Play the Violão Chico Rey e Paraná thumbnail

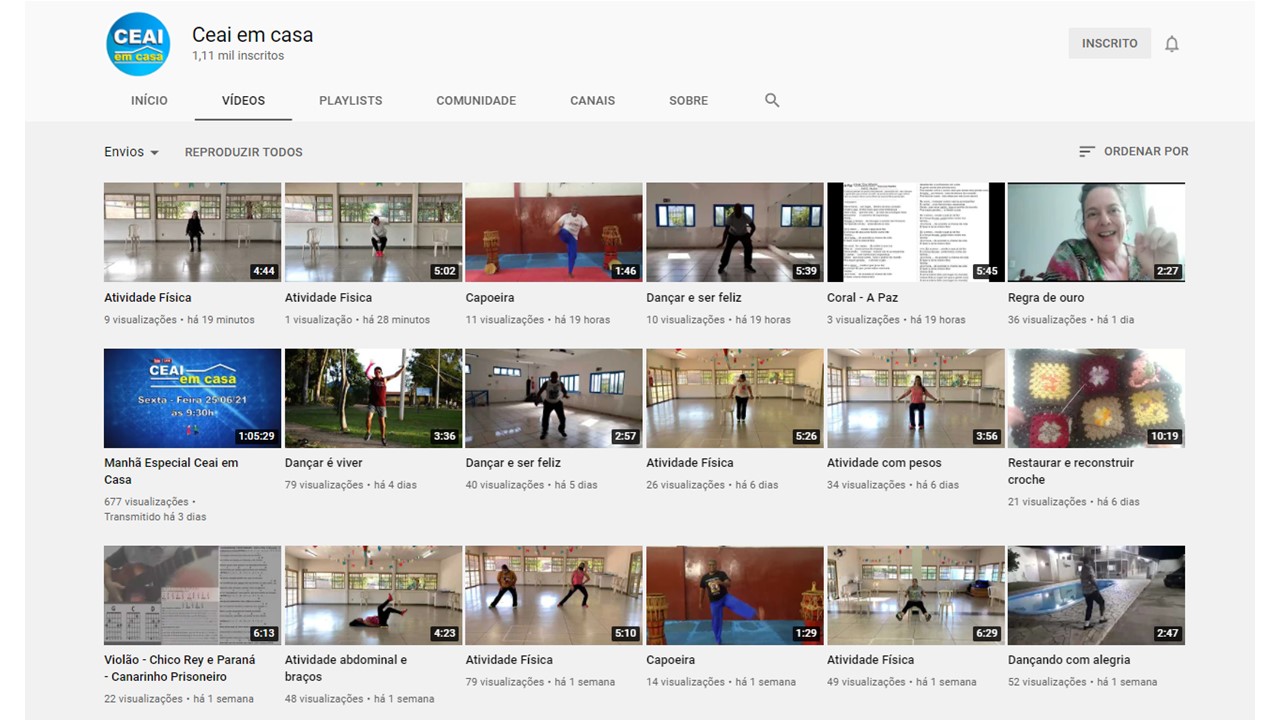(x=193, y=595)
